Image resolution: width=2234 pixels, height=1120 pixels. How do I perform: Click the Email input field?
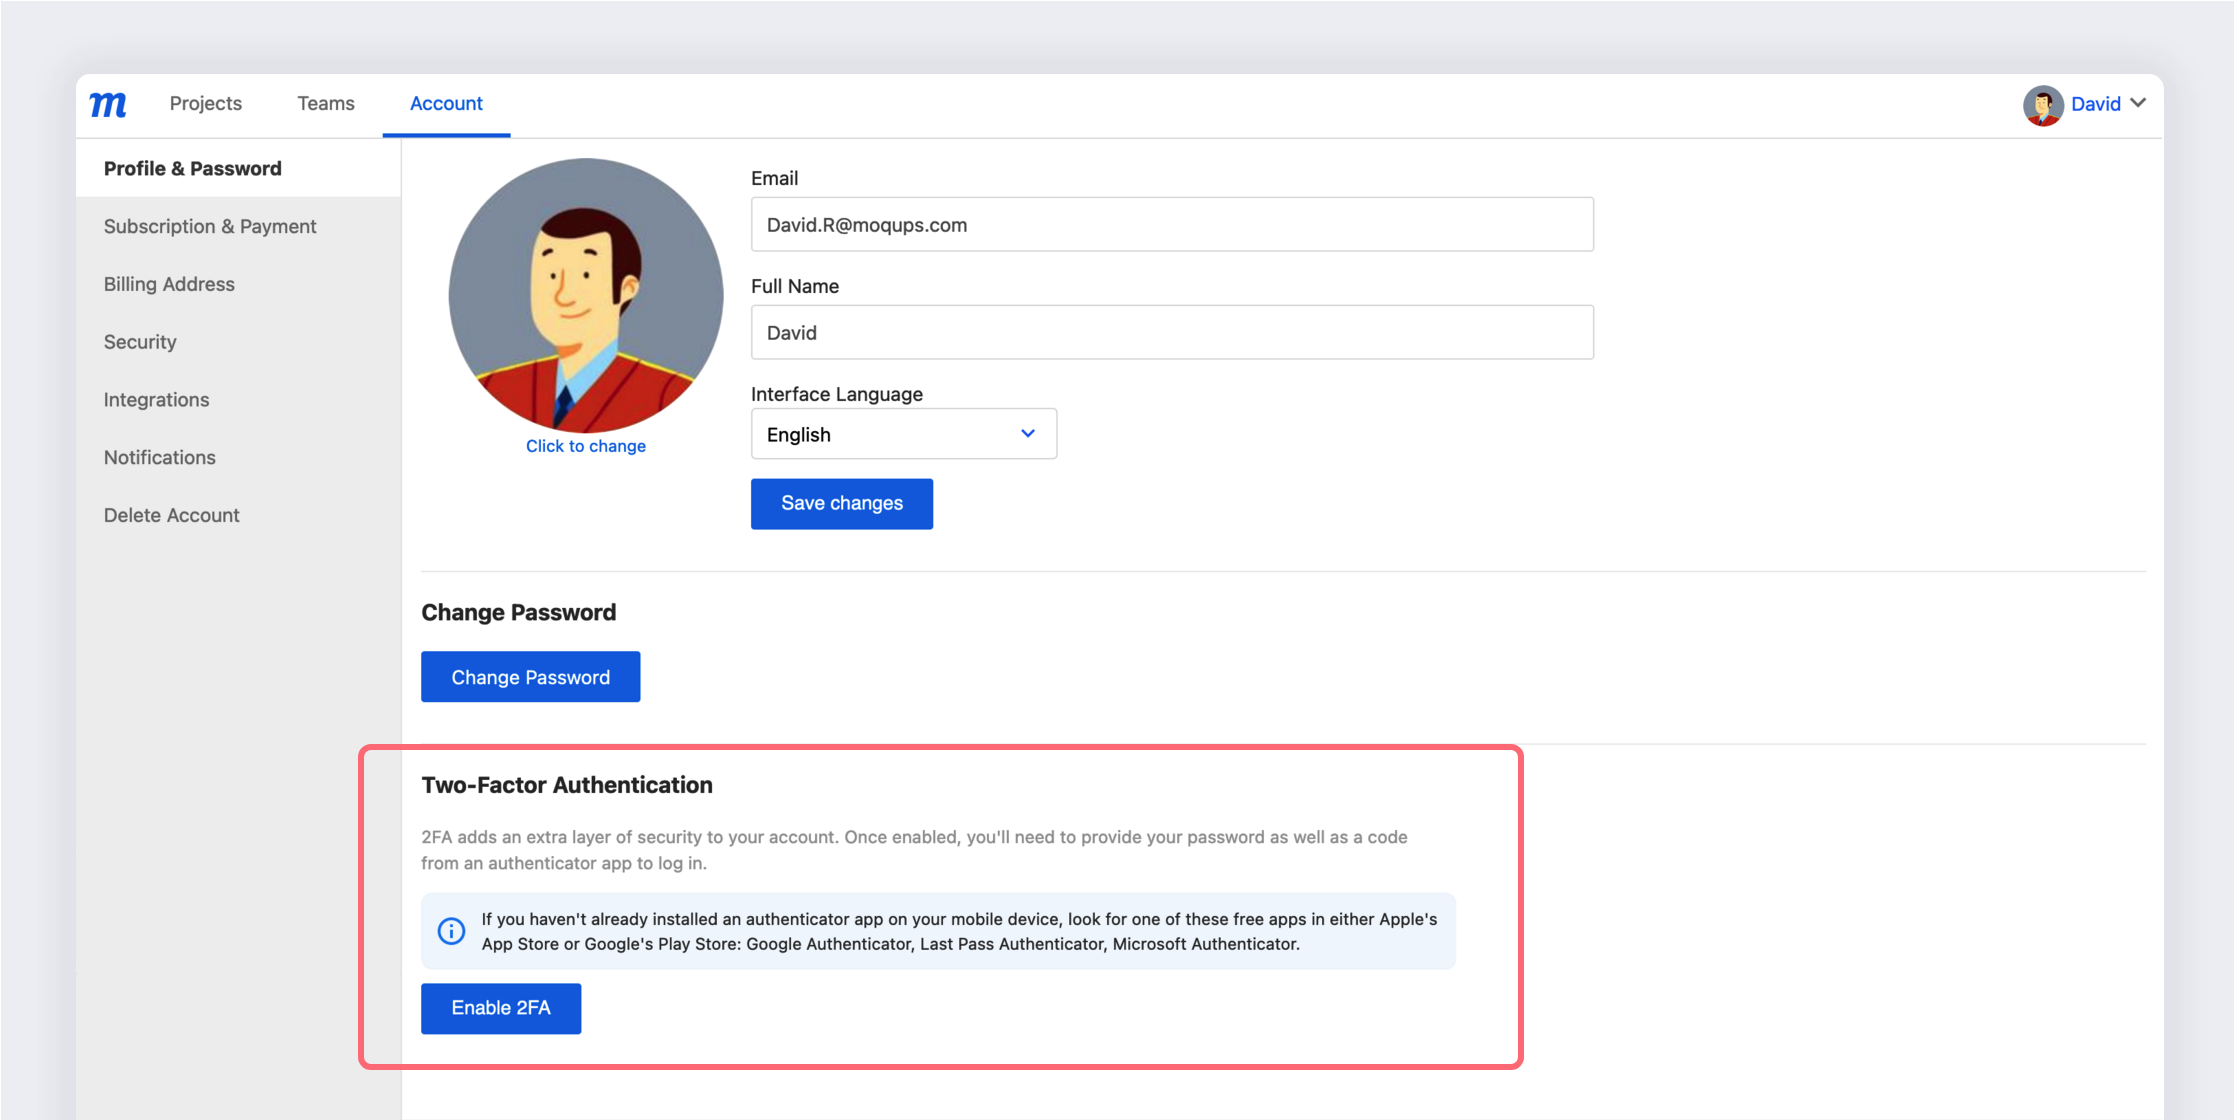tap(1172, 224)
